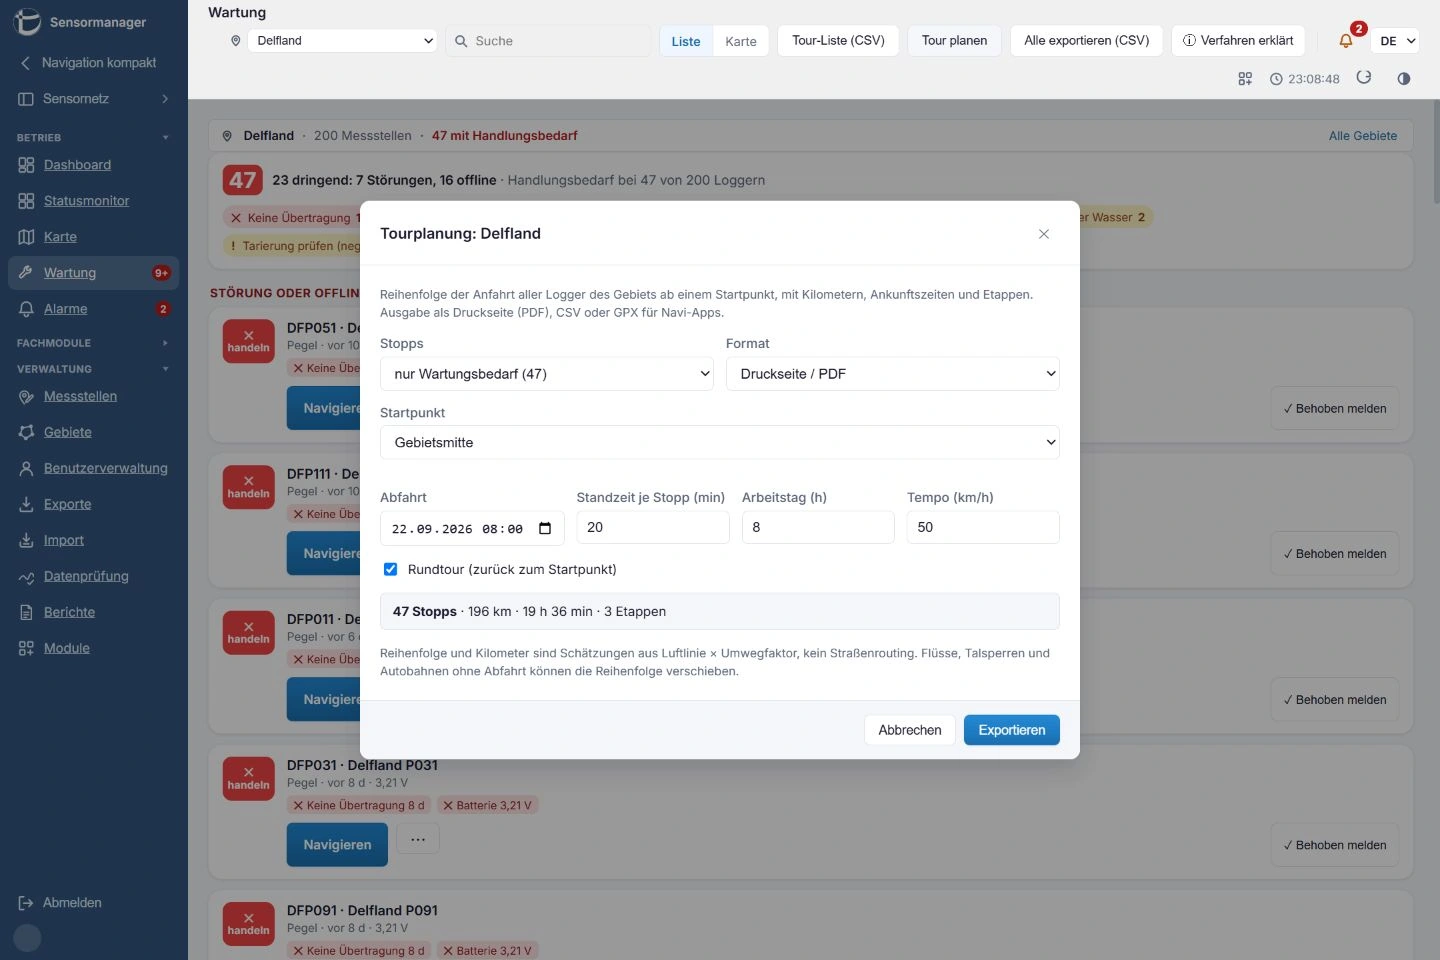Click the Tour planen button
Viewport: 1440px width, 960px height.
[954, 41]
